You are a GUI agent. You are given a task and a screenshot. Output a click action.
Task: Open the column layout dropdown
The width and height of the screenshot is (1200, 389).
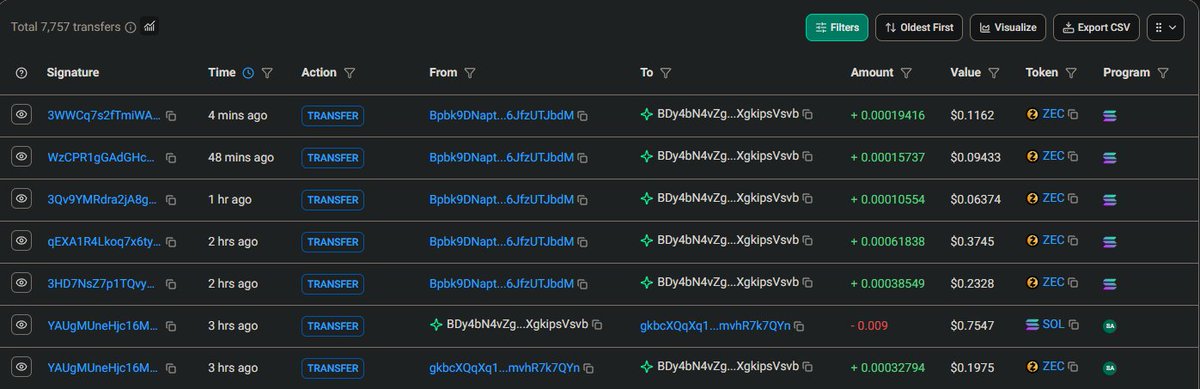tap(1165, 28)
